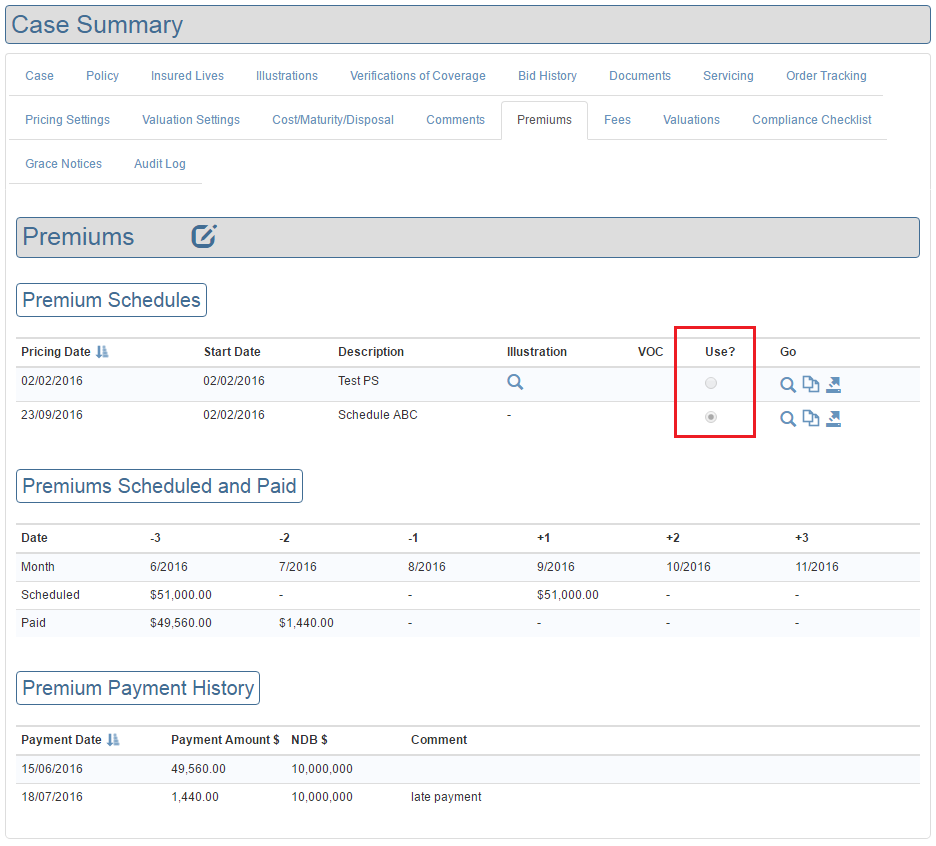Export the Test PS schedule
Screen dimensions: 936x846
click(833, 384)
